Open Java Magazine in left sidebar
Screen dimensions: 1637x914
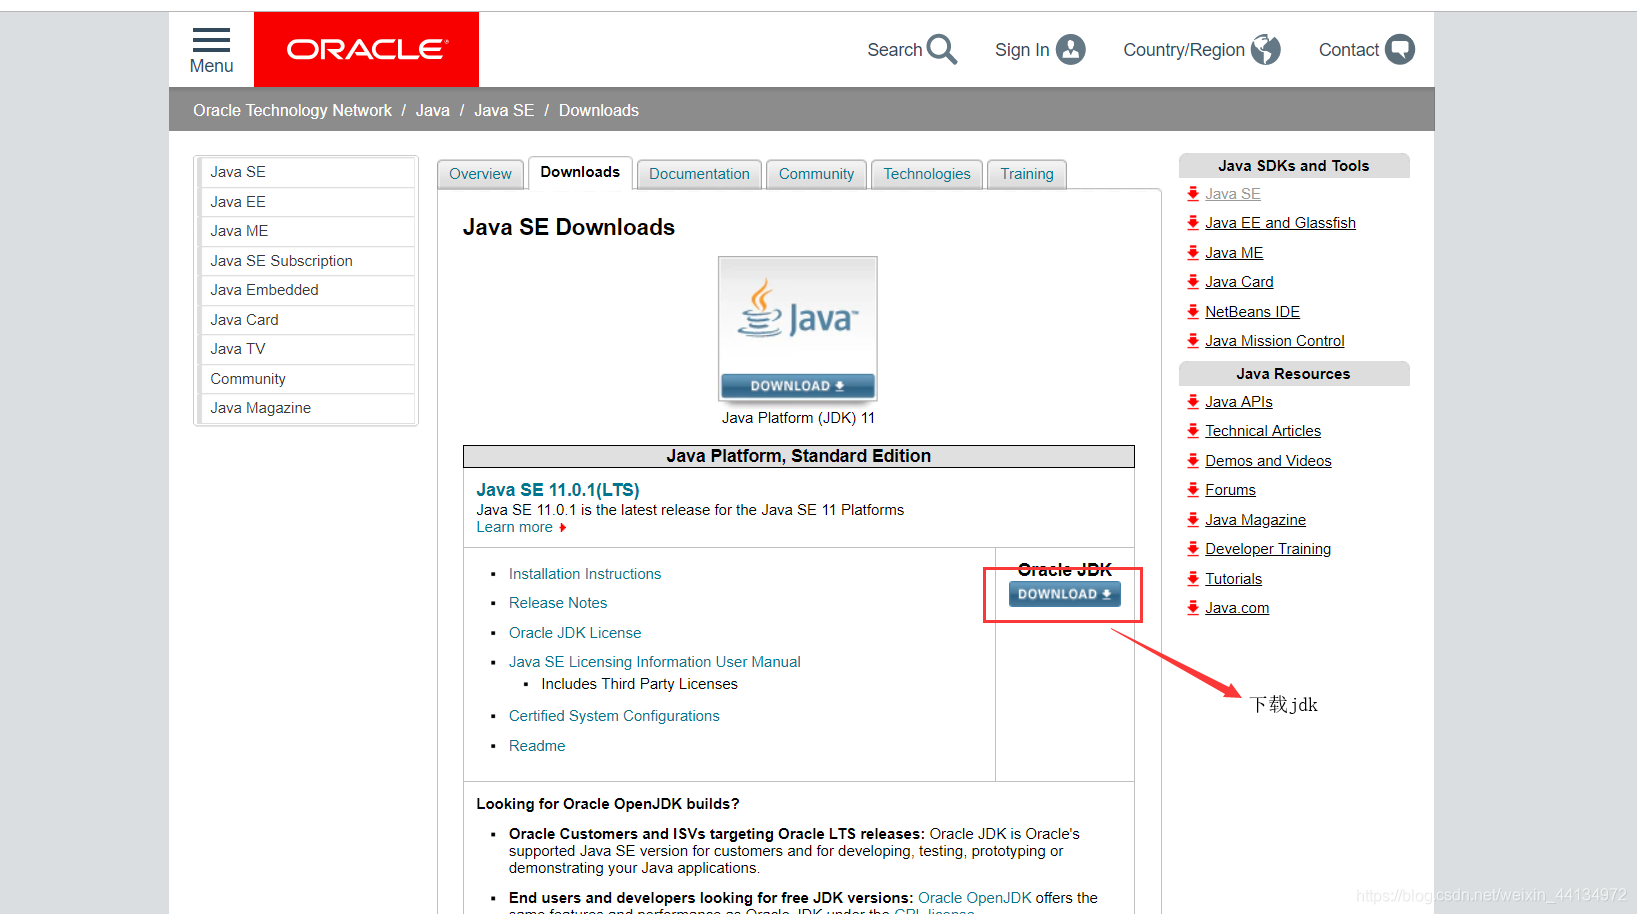pos(307,408)
